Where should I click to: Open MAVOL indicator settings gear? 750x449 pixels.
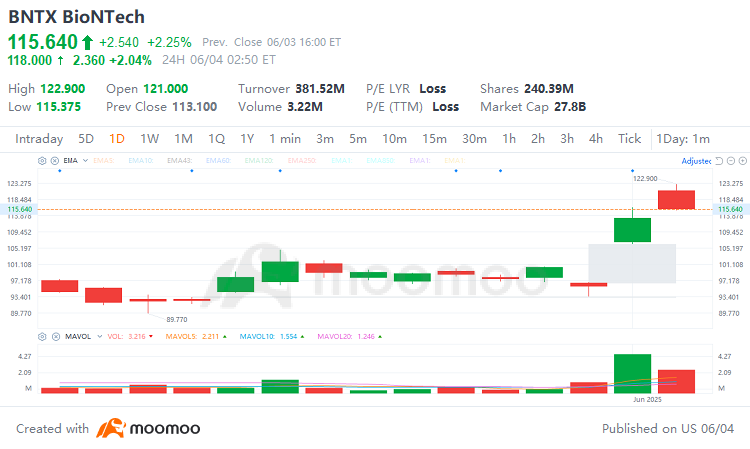(x=42, y=337)
